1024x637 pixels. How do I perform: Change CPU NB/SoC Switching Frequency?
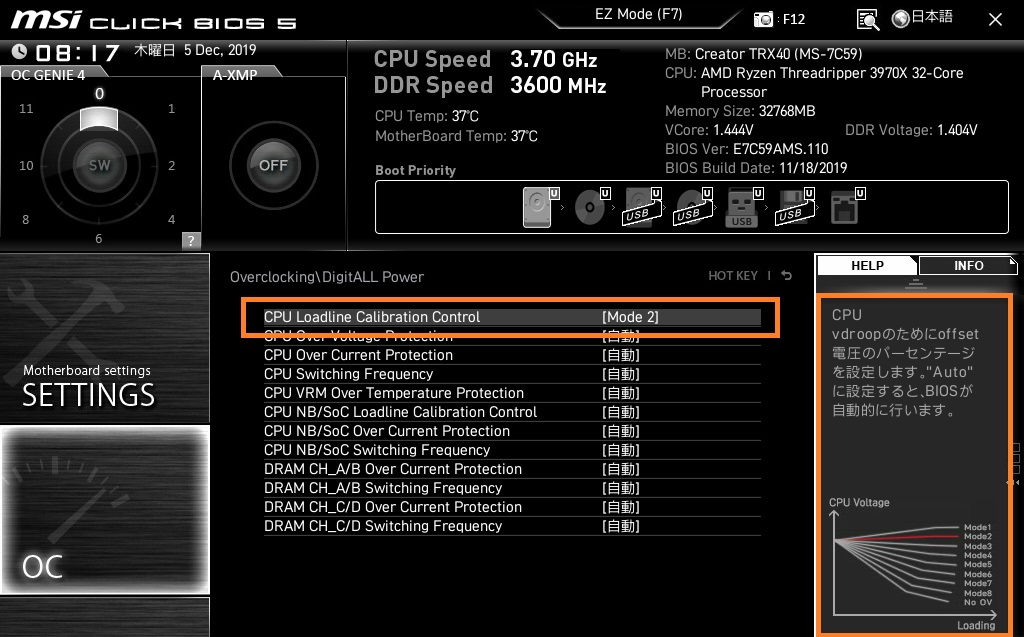512,449
